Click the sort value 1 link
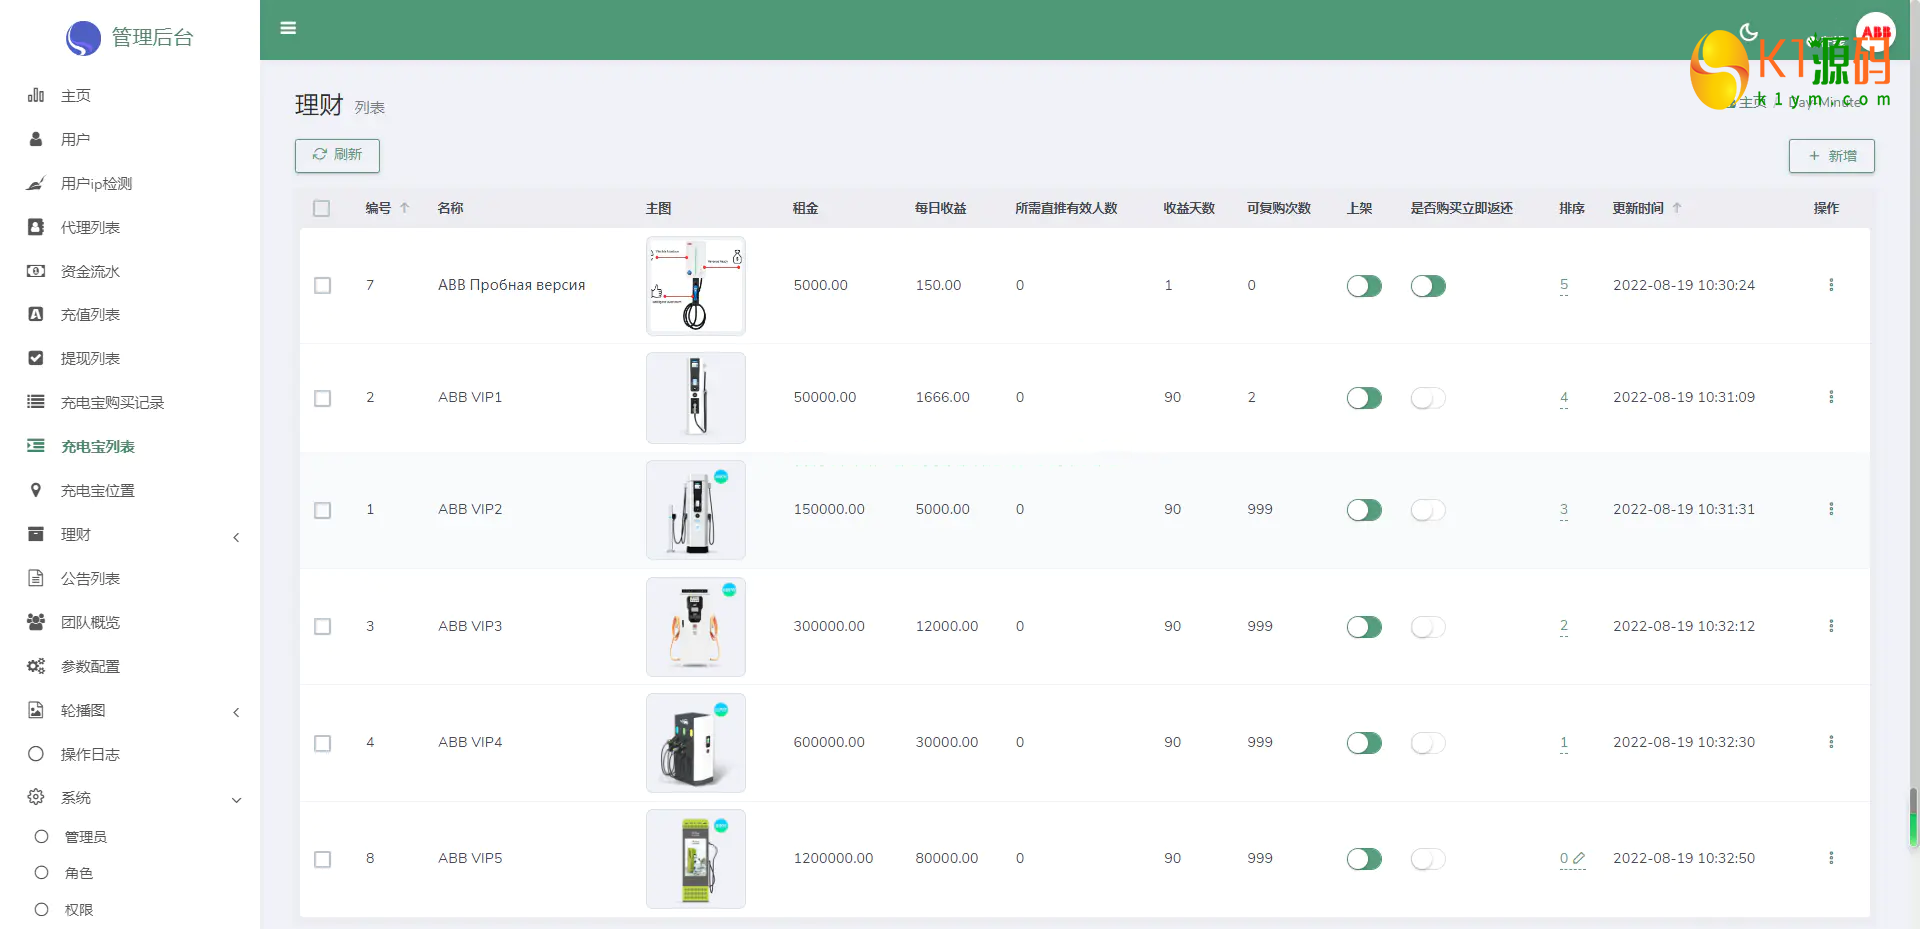The width and height of the screenshot is (1920, 929). [1564, 742]
